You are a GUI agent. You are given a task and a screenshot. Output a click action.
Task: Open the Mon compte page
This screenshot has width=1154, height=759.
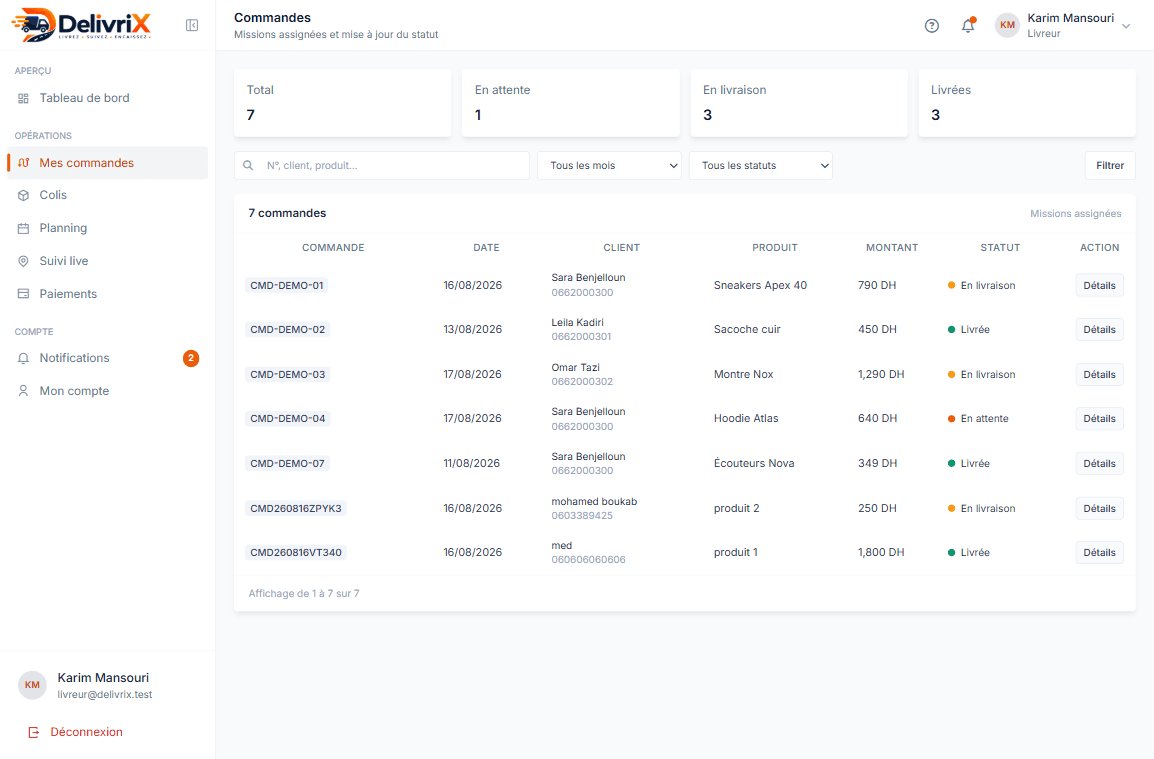pos(107,391)
